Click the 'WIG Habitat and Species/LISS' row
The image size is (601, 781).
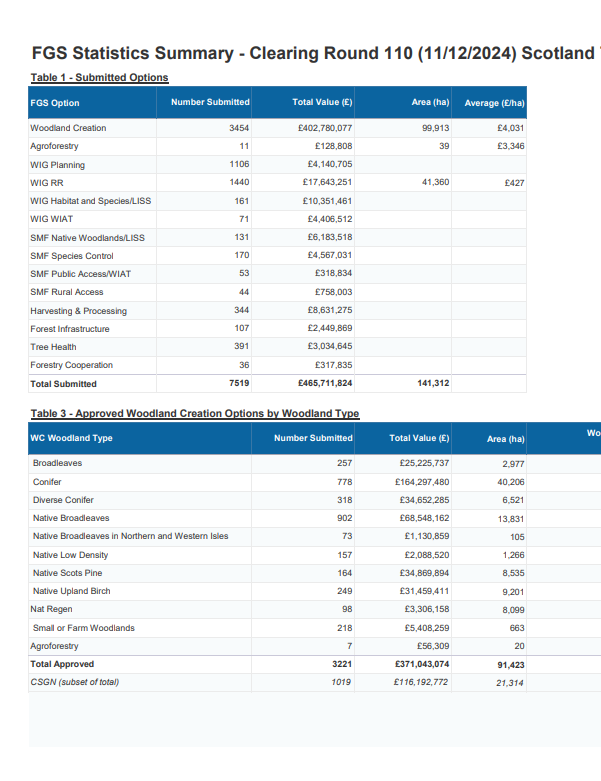(91, 201)
